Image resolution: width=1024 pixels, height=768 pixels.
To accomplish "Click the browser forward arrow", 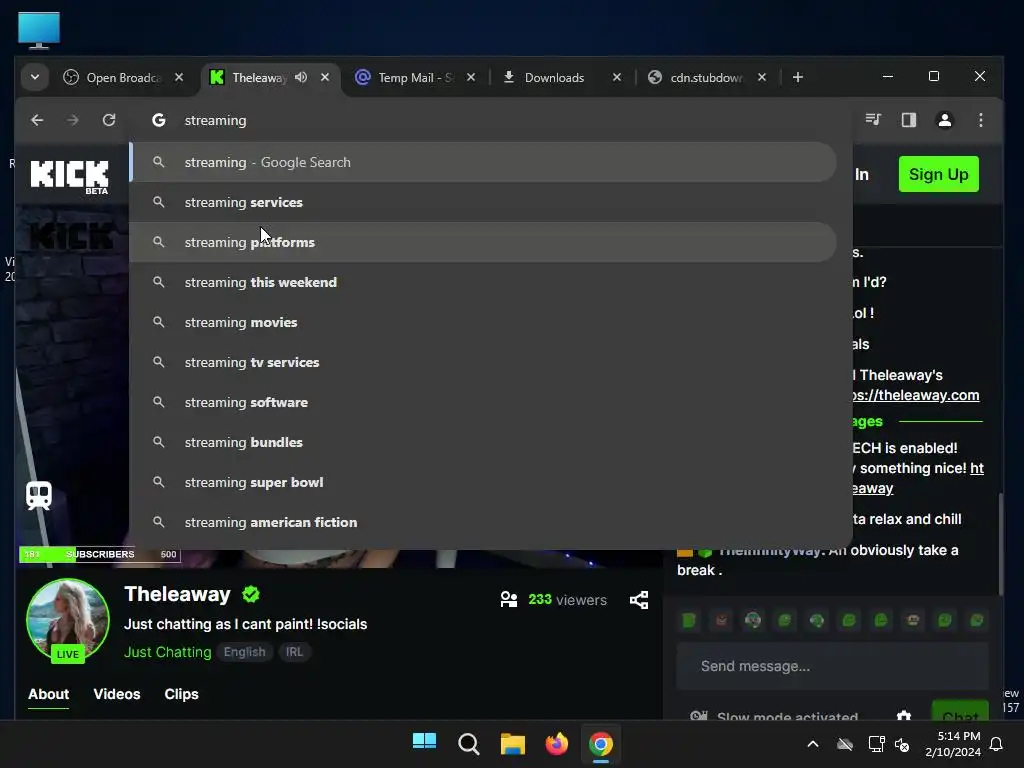I will click(x=73, y=120).
